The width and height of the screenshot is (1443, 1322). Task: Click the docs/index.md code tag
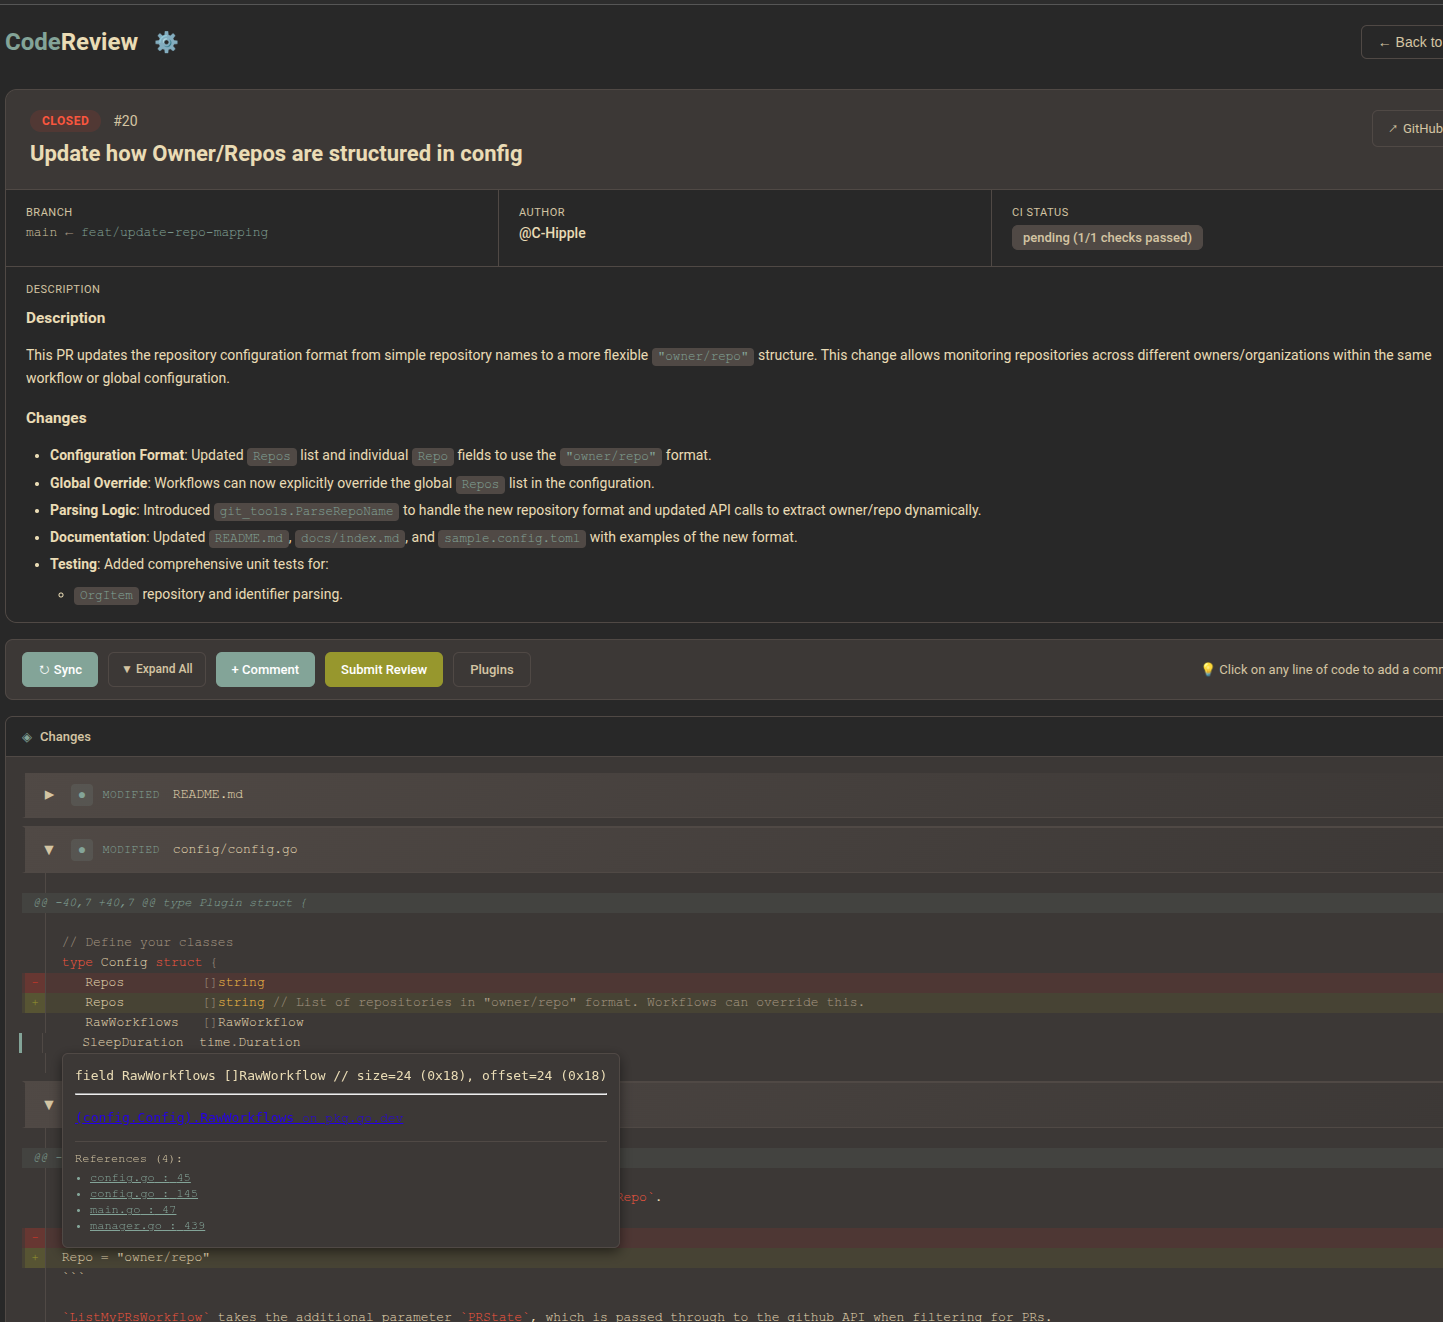[x=350, y=538]
